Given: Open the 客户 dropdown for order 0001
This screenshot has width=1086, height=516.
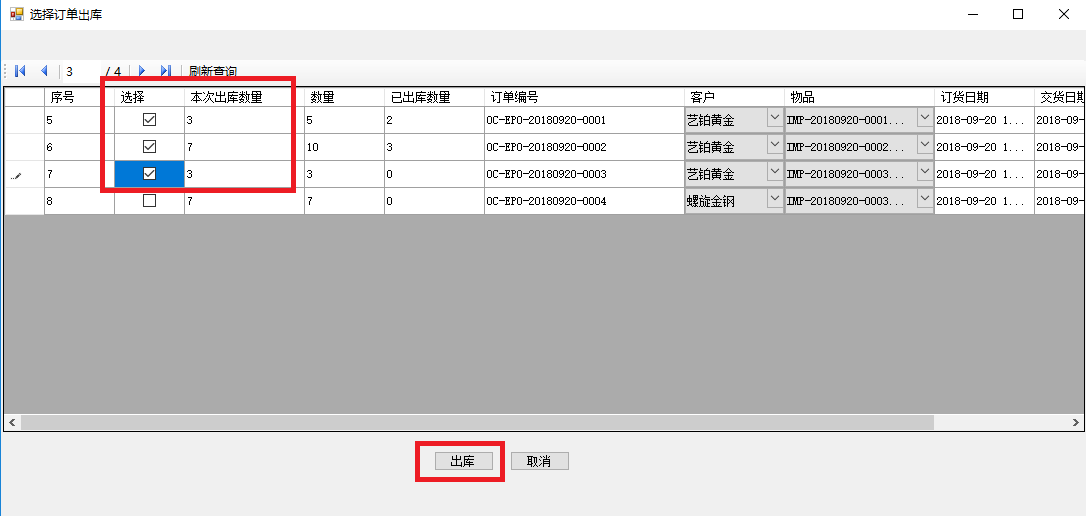Looking at the screenshot, I should (774, 118).
